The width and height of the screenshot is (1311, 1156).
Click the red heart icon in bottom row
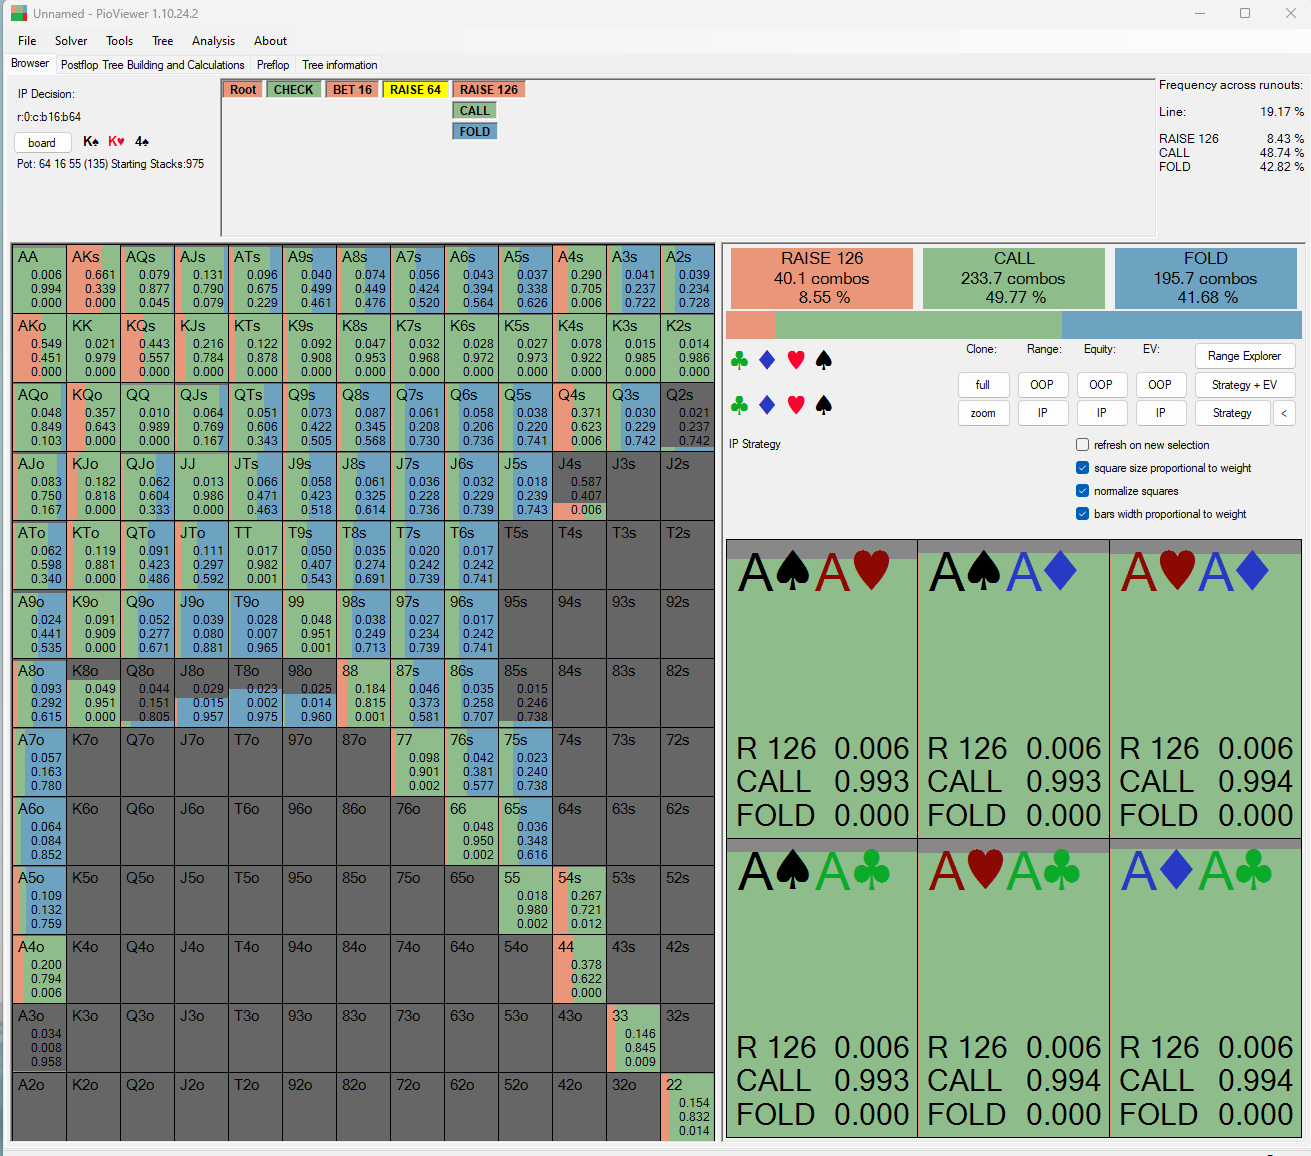coord(796,405)
